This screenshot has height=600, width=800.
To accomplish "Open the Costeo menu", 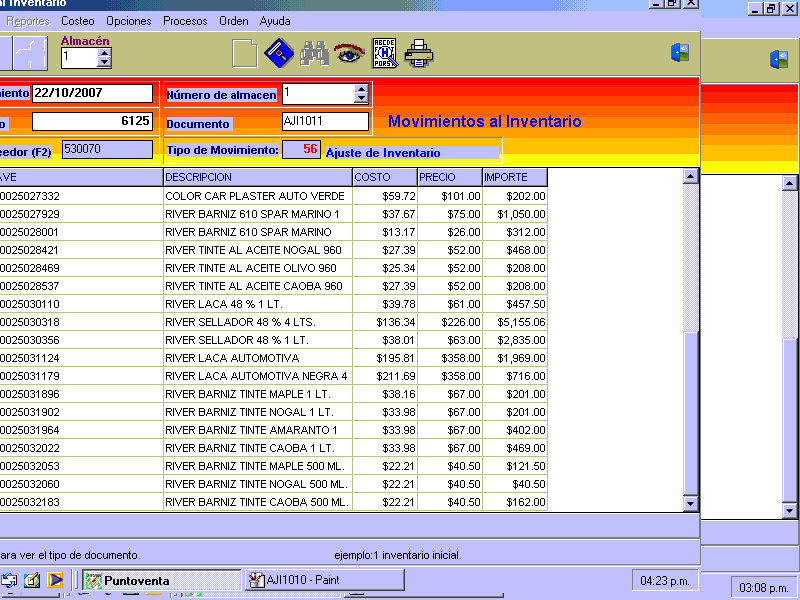I will point(79,21).
